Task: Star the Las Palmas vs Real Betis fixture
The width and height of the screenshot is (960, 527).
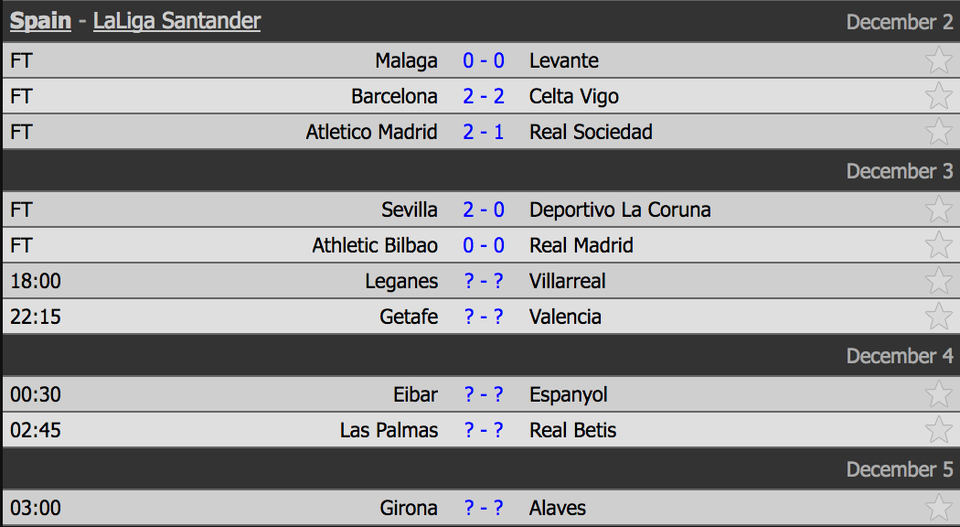Action: tap(938, 429)
